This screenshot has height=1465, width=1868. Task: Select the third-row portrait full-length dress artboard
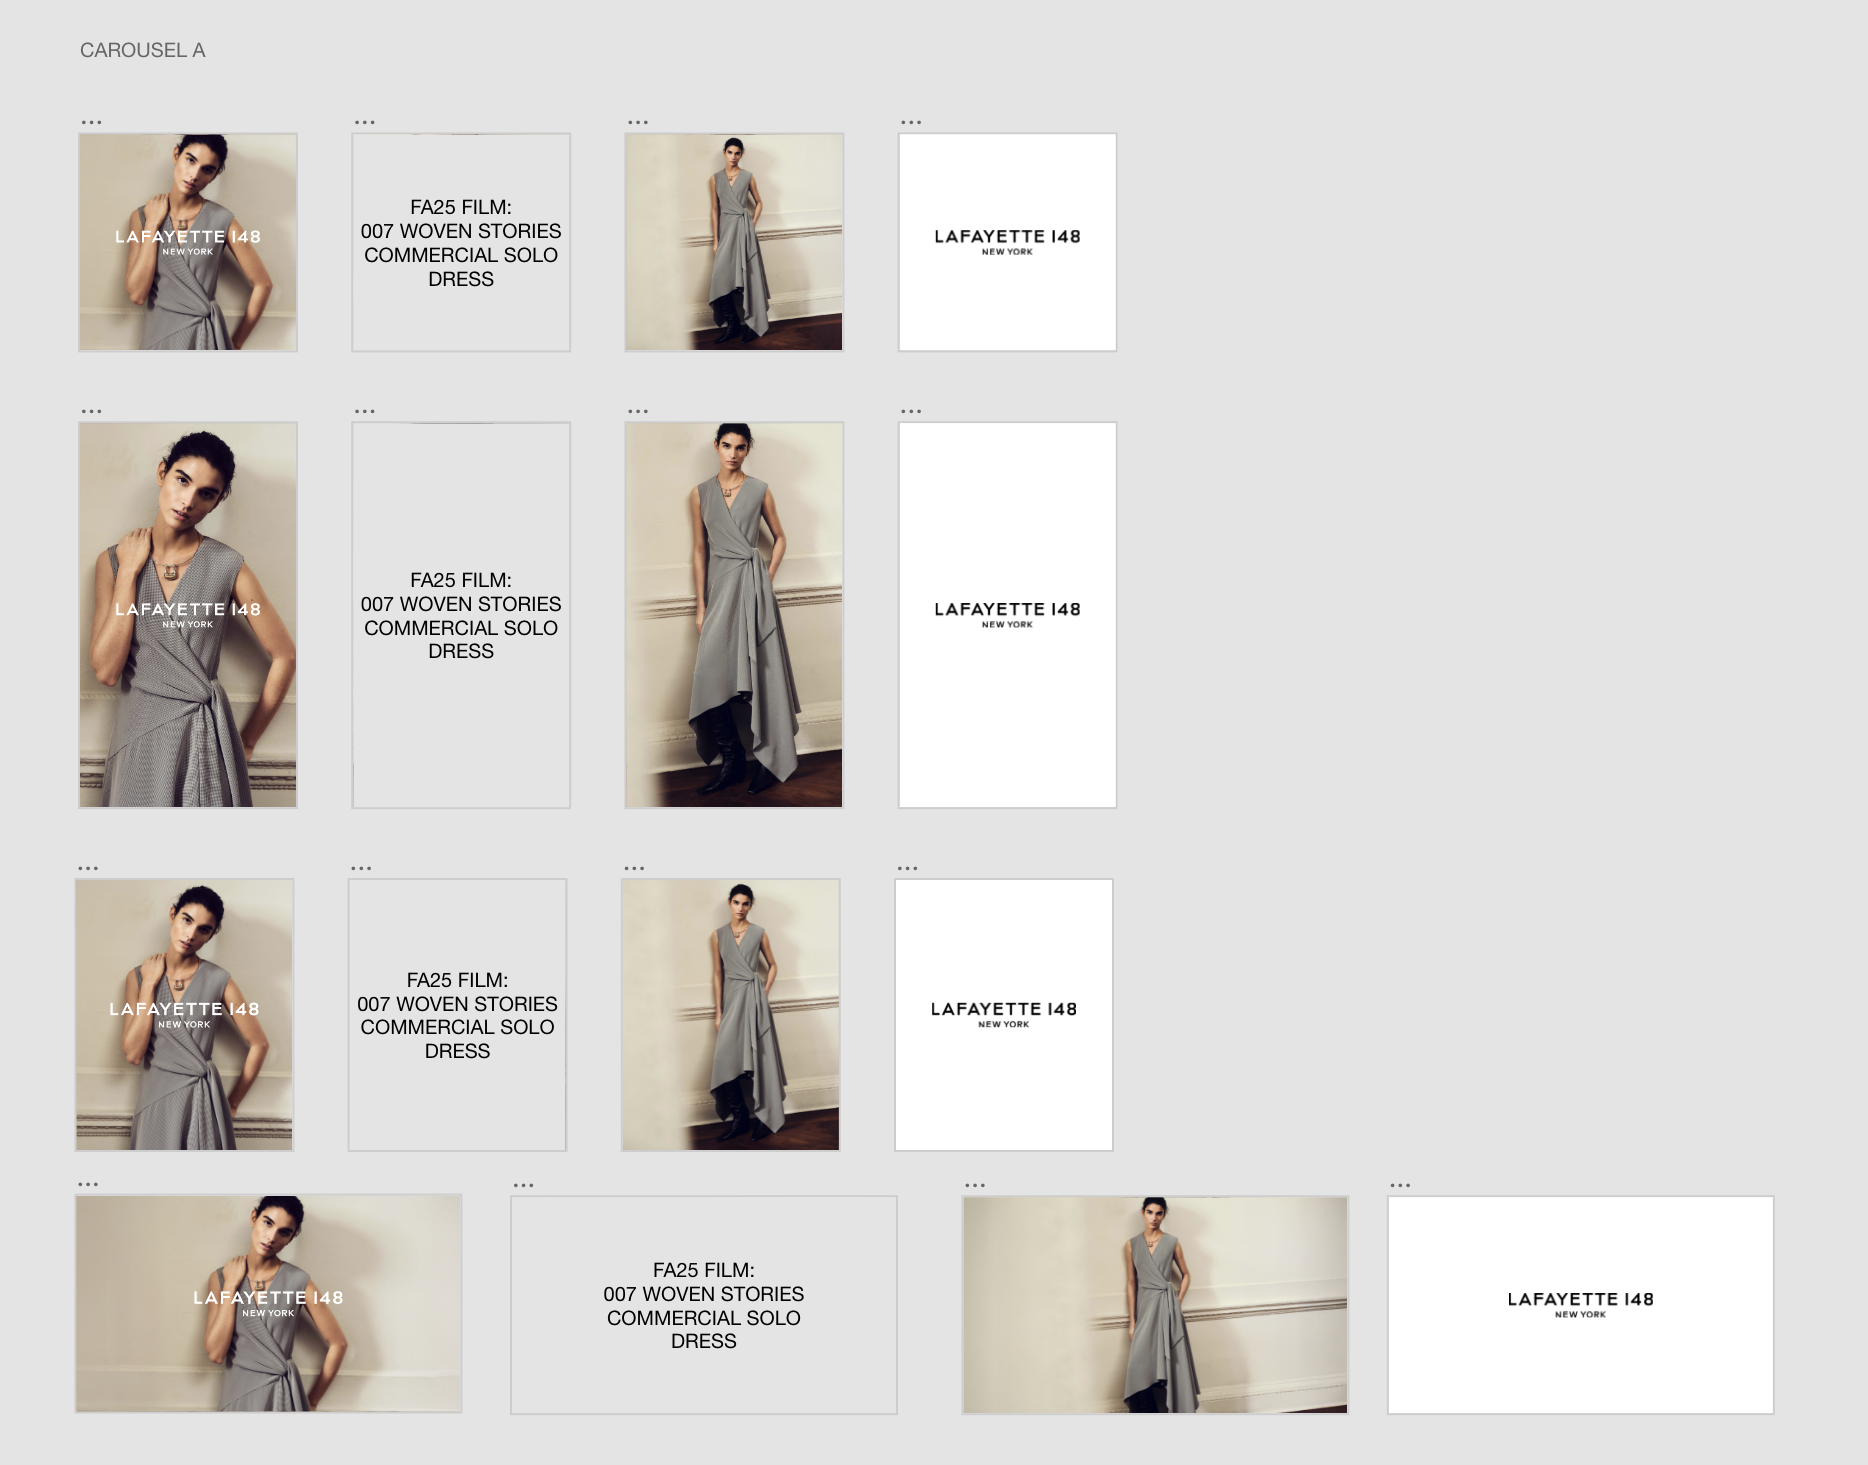click(730, 1015)
